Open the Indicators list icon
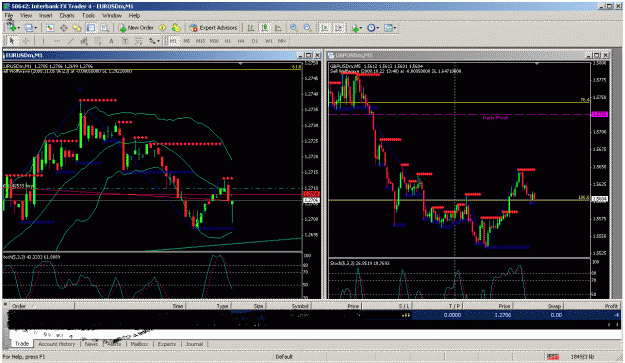The width and height of the screenshot is (625, 363). (x=354, y=27)
